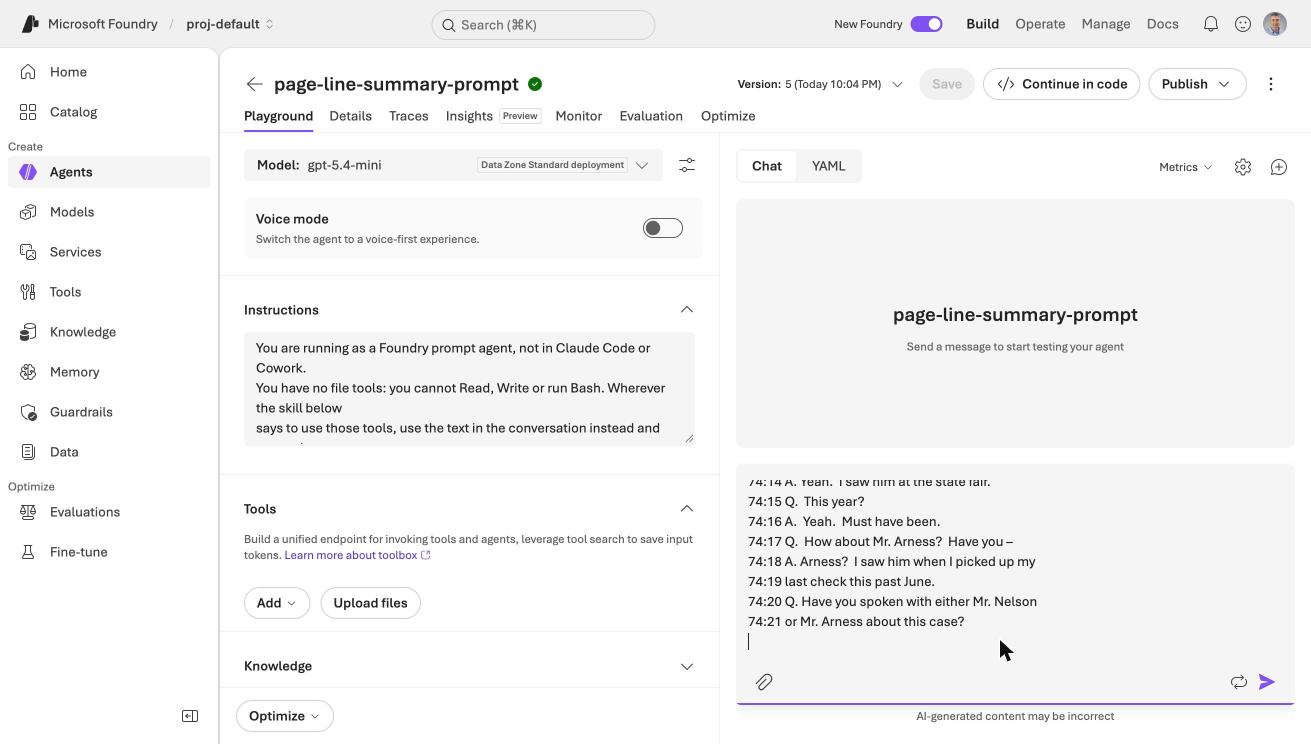The height and width of the screenshot is (744, 1311).
Task: Collapse the Instructions section
Action: tap(686, 310)
